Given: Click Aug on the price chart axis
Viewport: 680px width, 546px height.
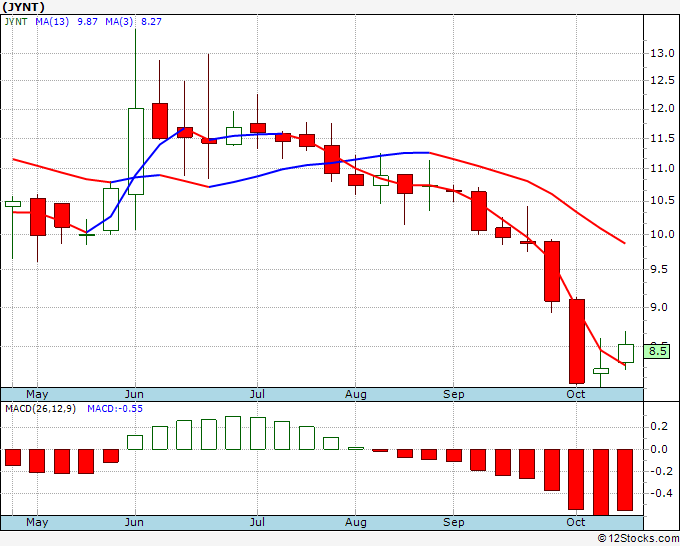Looking at the screenshot, I should tap(356, 394).
